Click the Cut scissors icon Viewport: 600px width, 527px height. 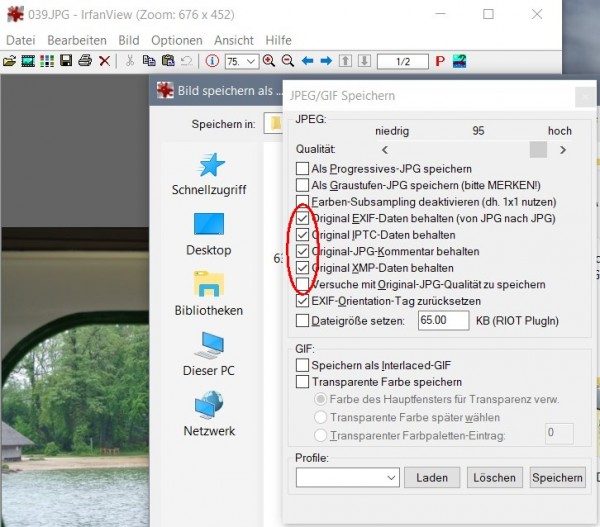(x=130, y=61)
